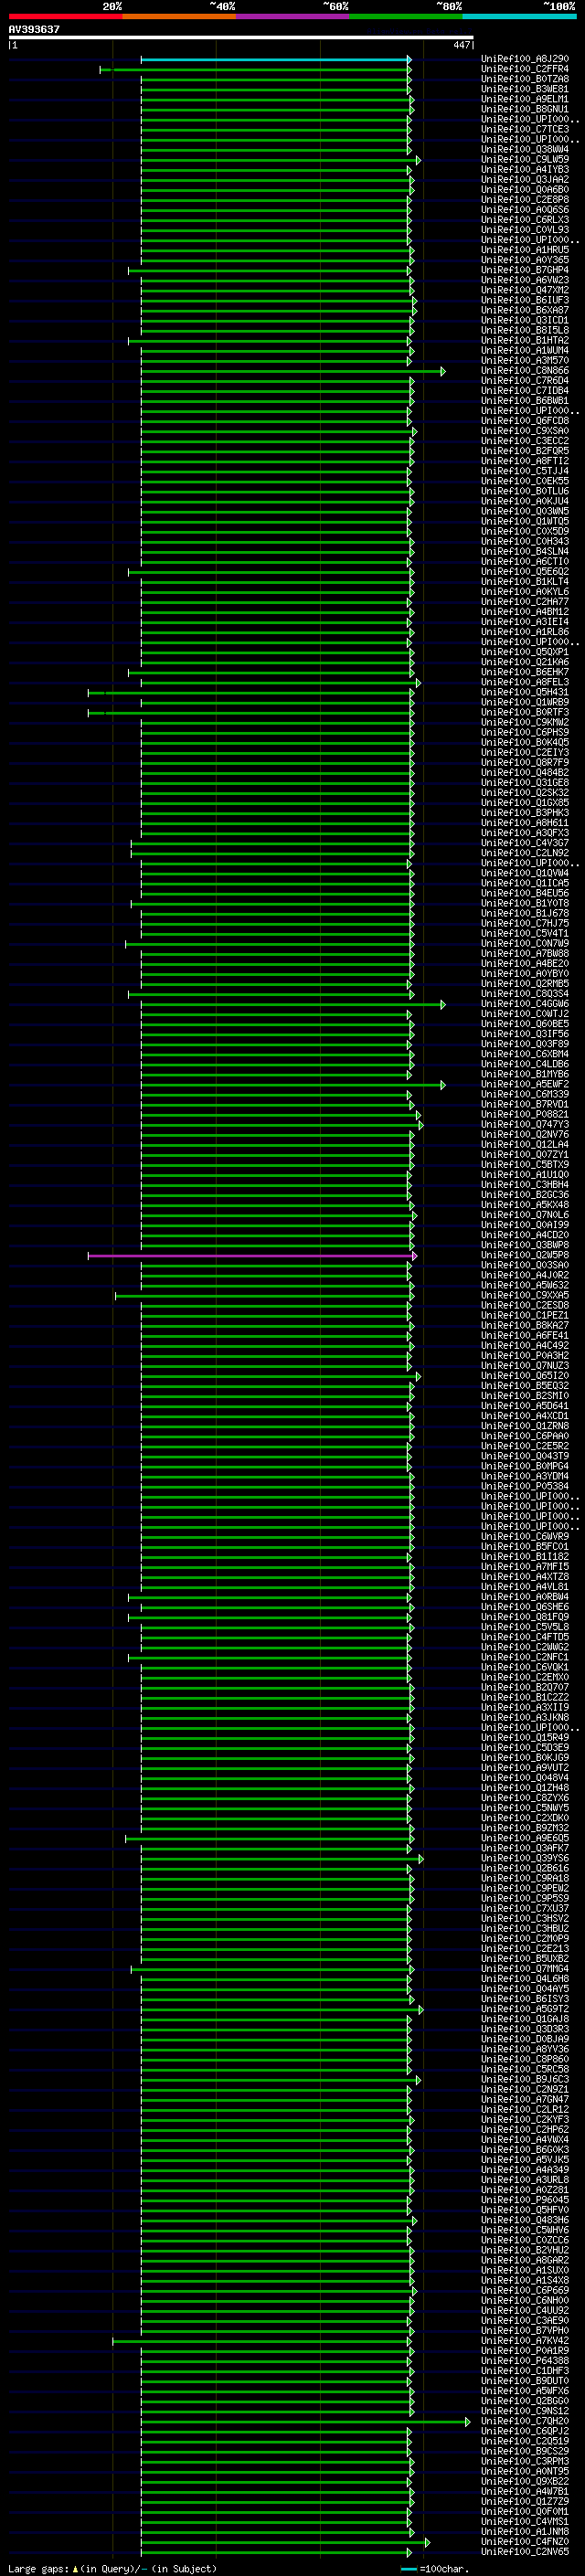
Task: Click the UniRef100_Q3BWP8 label
Action: [525, 1245]
